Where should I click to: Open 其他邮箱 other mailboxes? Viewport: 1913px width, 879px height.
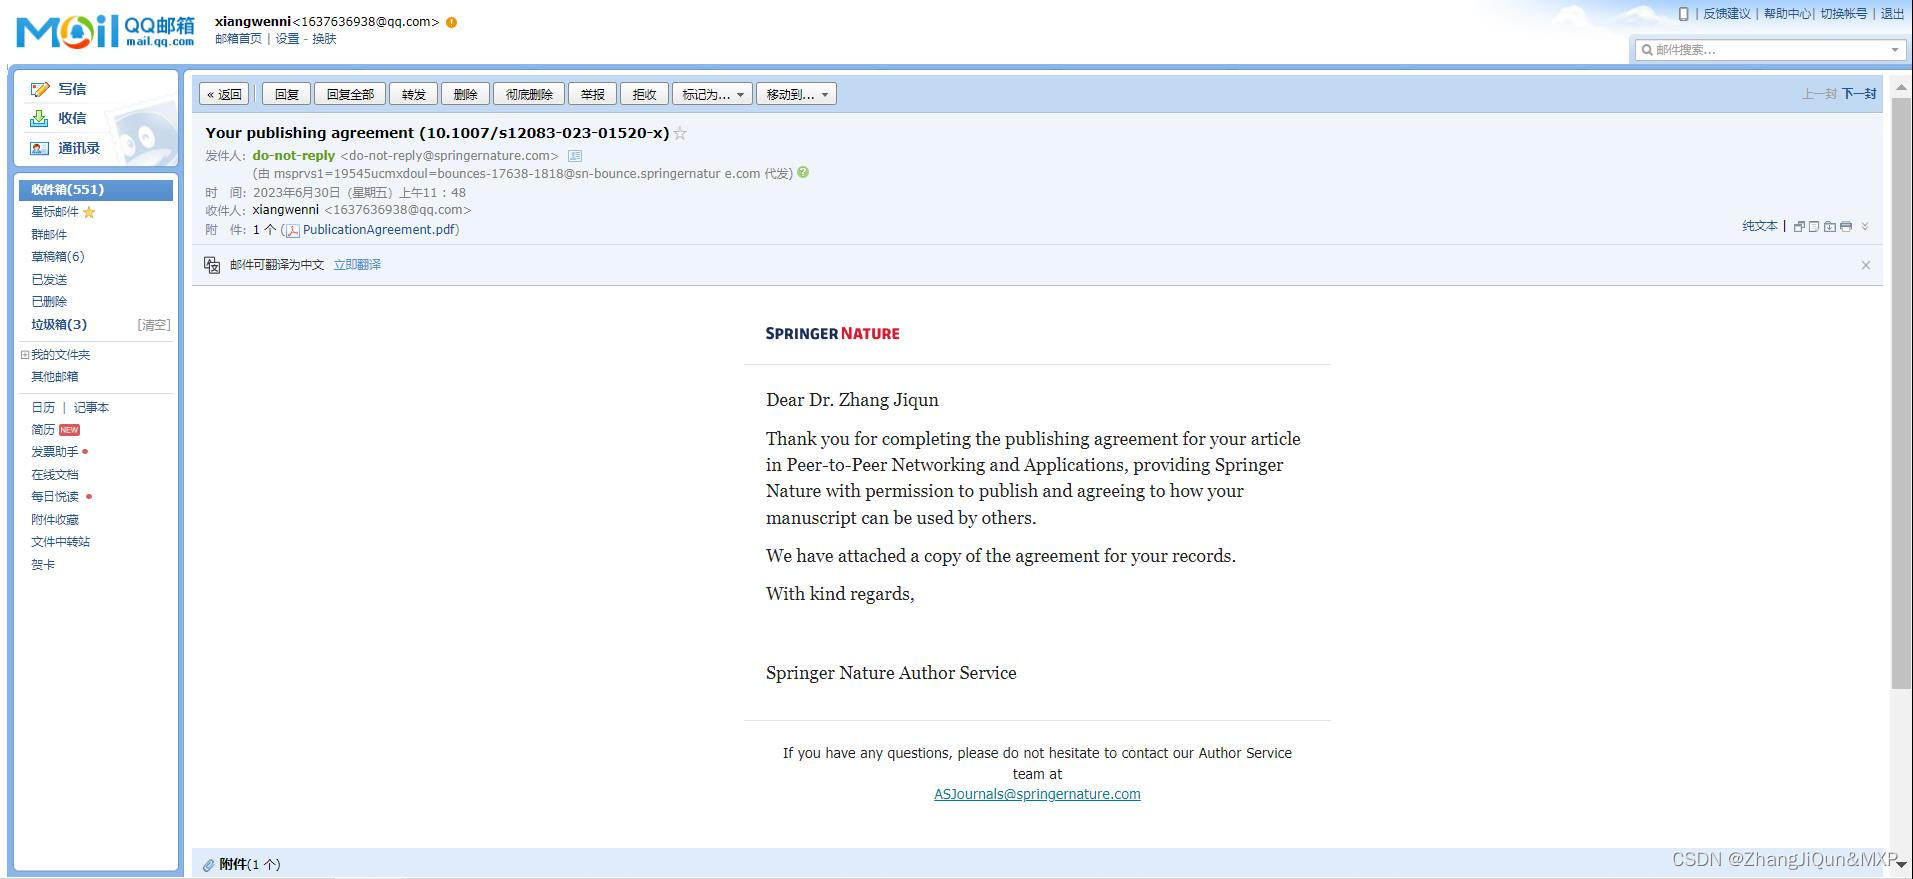click(54, 377)
